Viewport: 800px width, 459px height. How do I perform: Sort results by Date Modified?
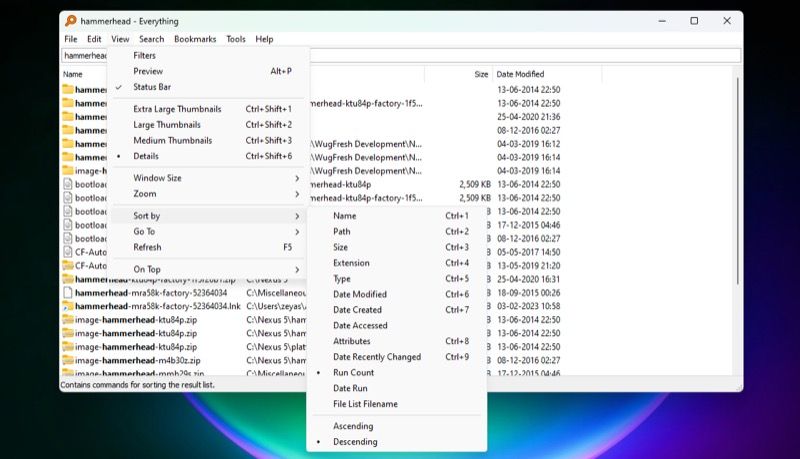tap(360, 295)
